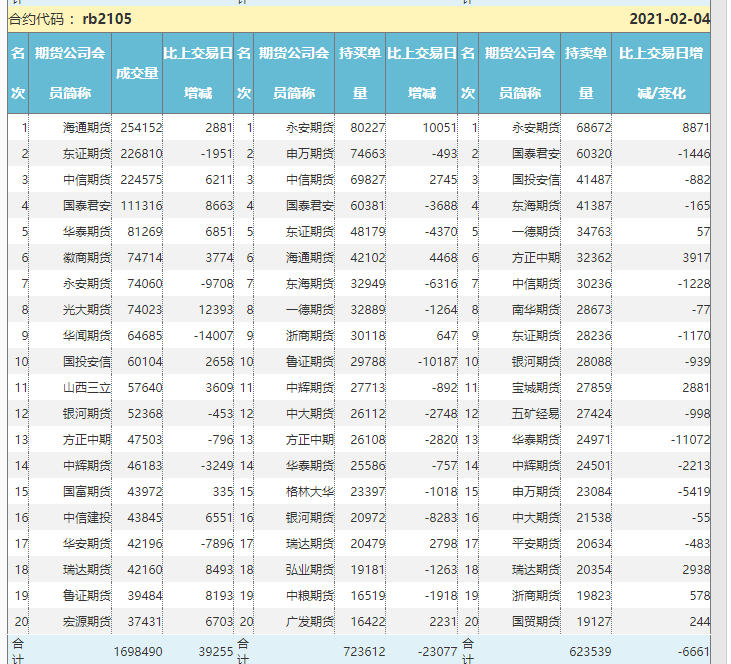Click total long positions 723612

tap(364, 652)
